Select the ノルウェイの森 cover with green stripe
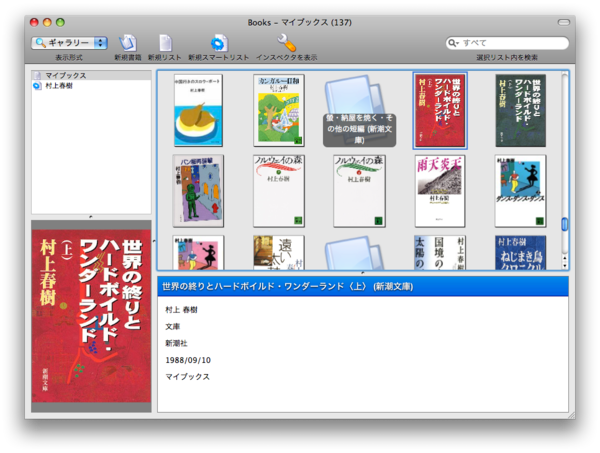 pos(359,191)
